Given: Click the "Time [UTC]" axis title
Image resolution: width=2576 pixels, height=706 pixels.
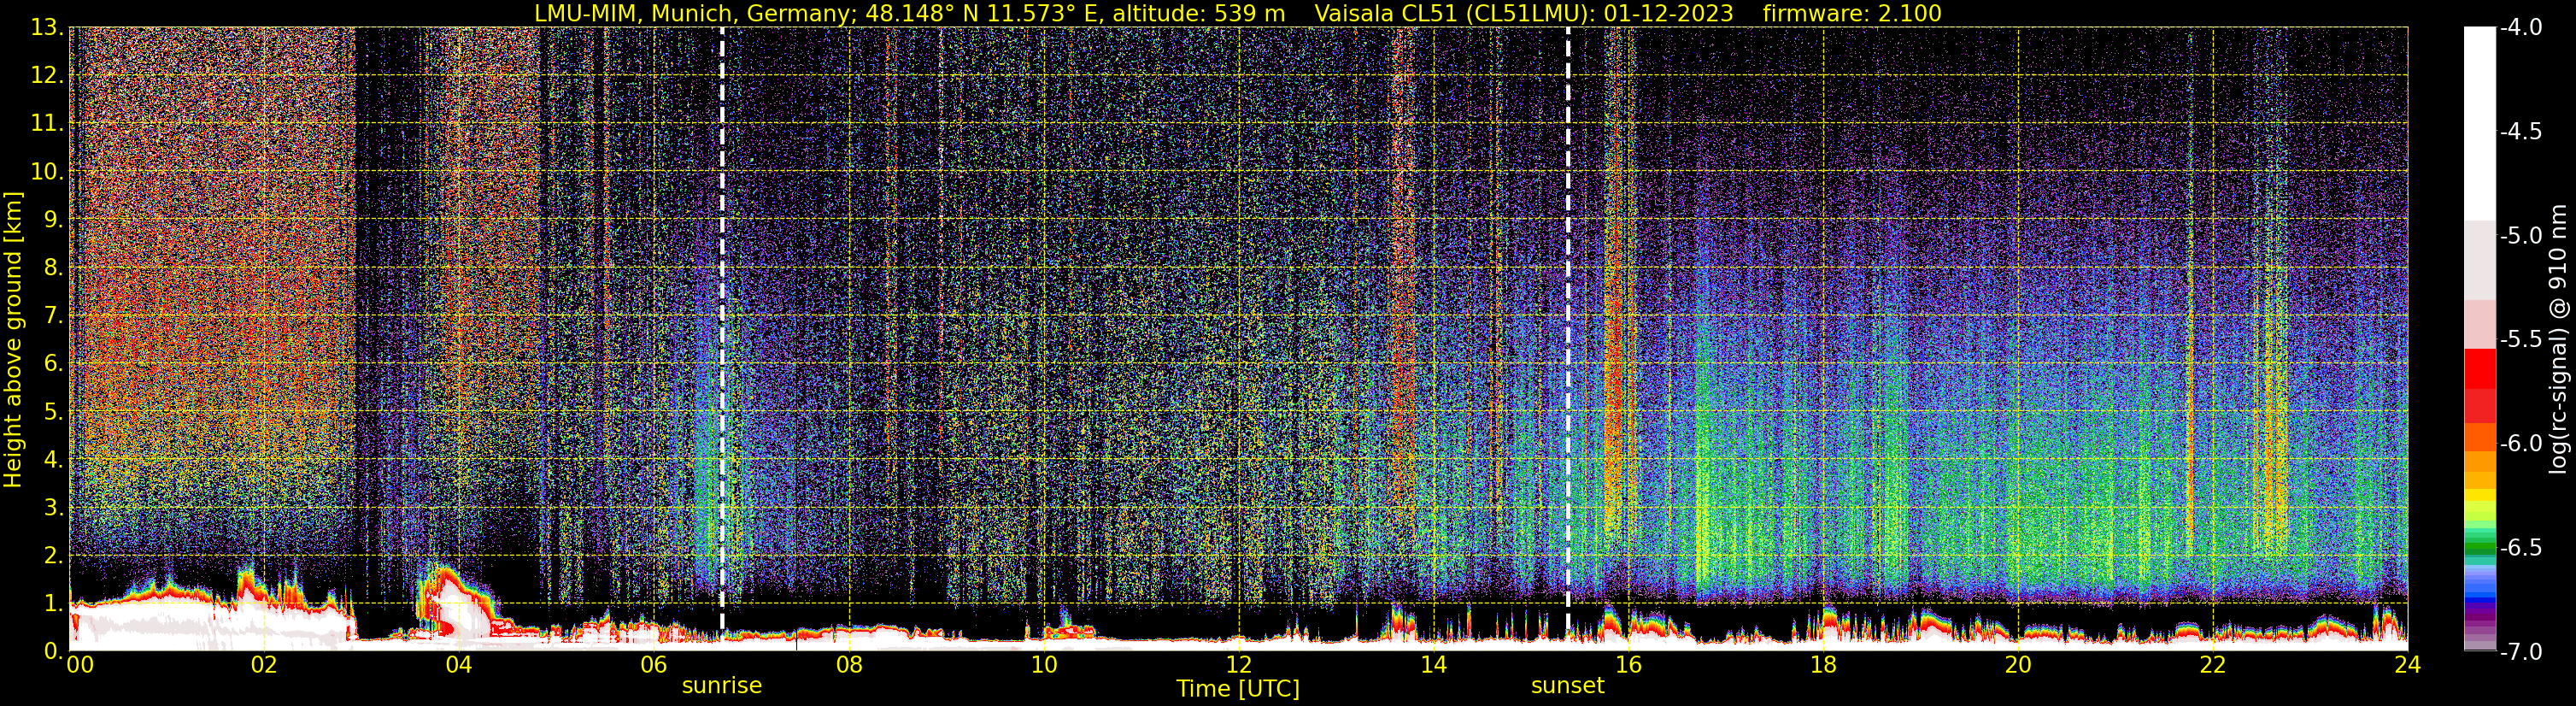Looking at the screenshot, I should [1238, 689].
